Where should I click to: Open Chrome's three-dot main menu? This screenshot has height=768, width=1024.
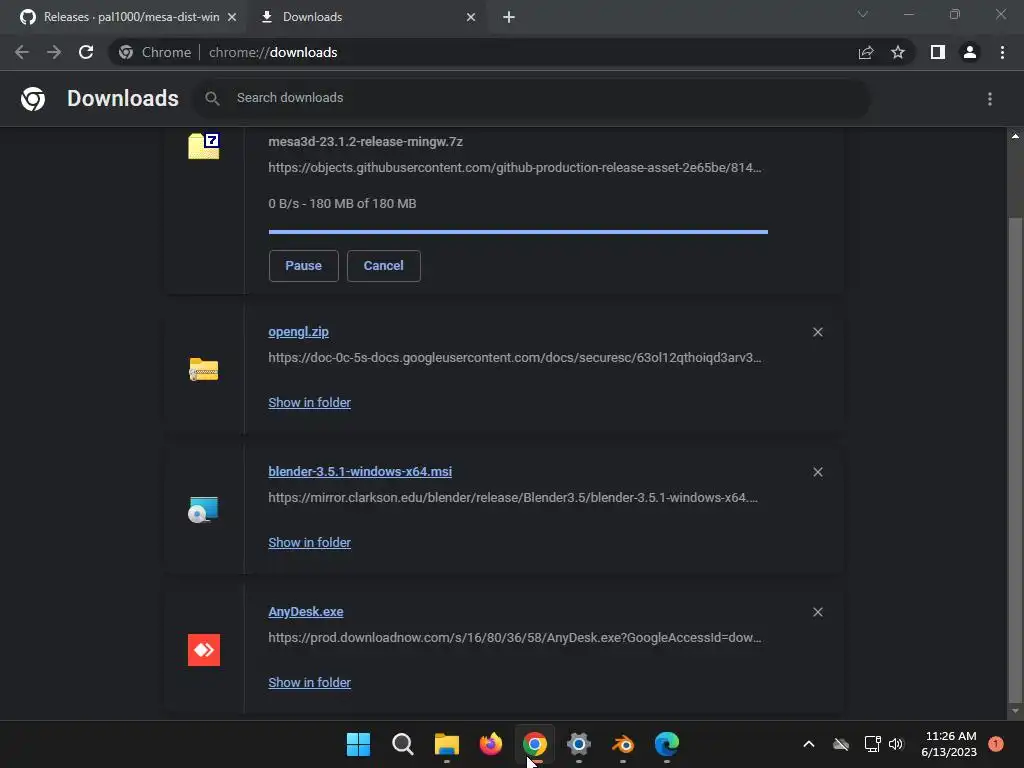[1002, 52]
